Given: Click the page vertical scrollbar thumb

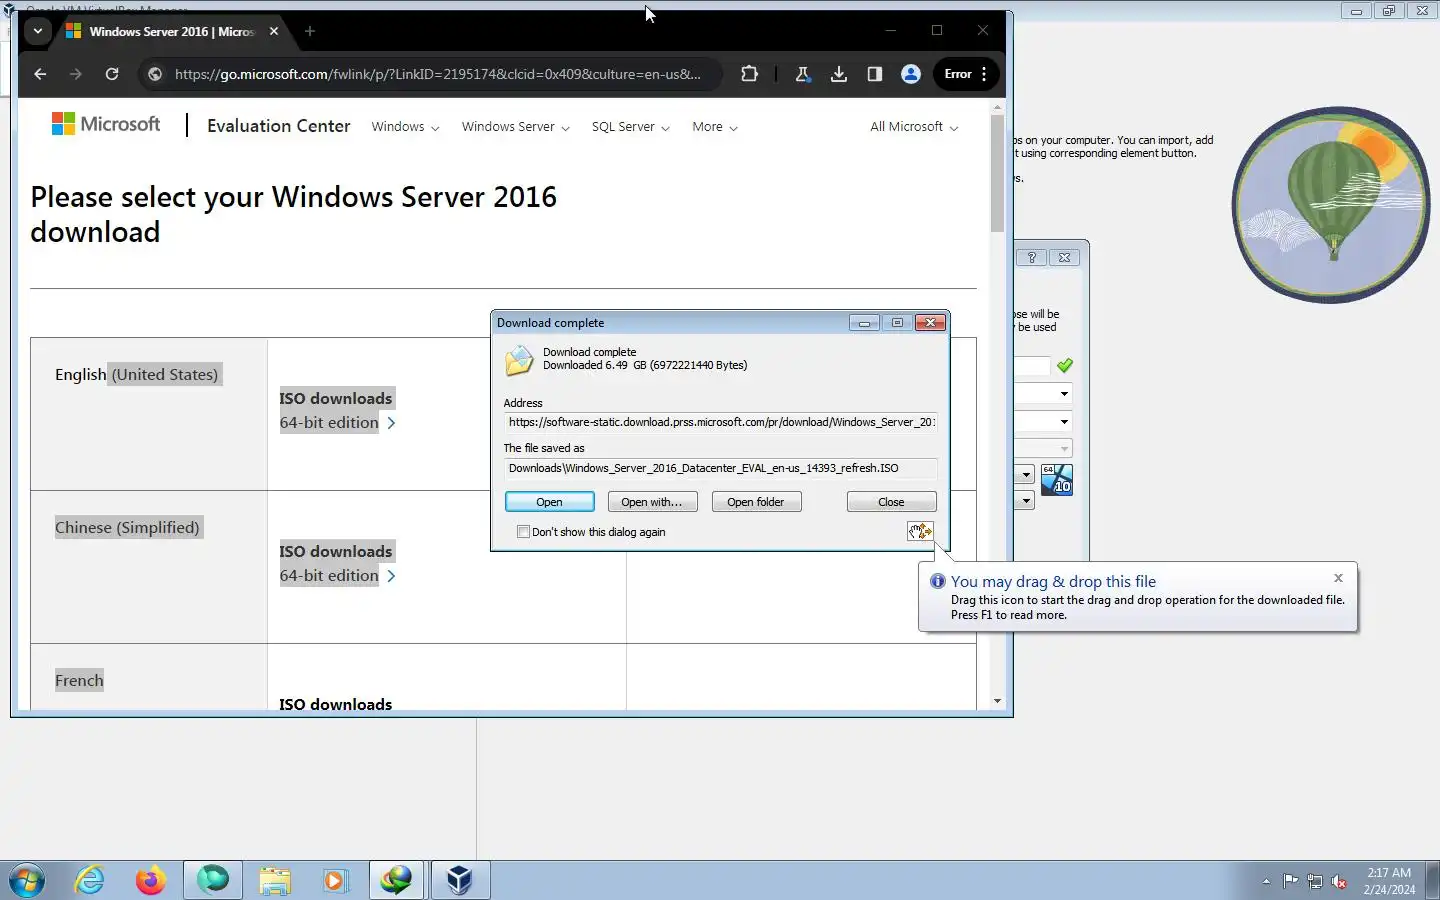Looking at the screenshot, I should tap(997, 173).
